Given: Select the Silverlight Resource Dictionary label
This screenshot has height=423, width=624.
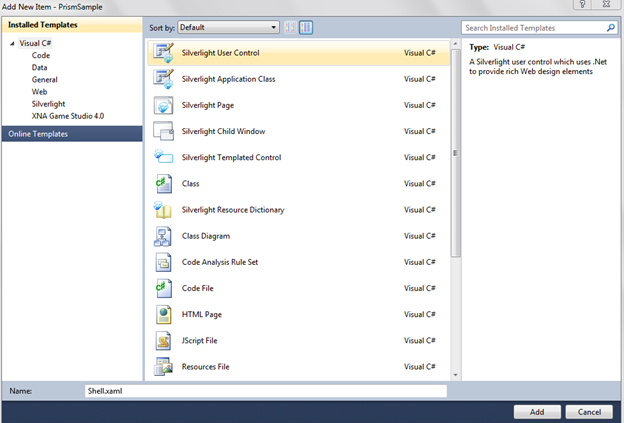Looking at the screenshot, I should pos(233,210).
